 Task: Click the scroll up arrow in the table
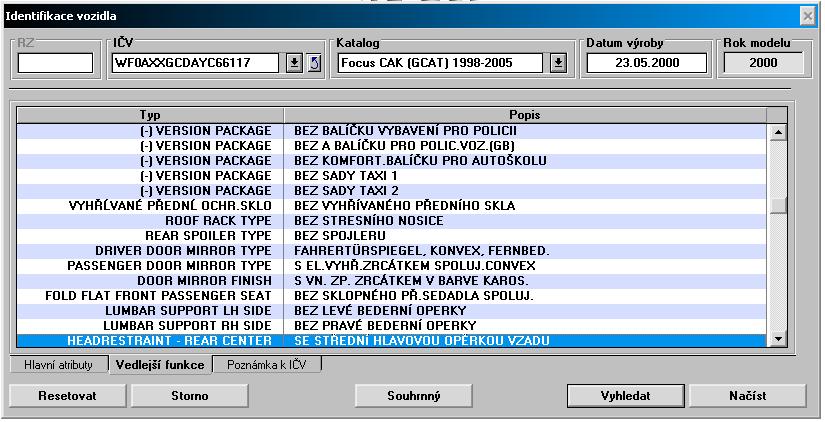coord(778,132)
